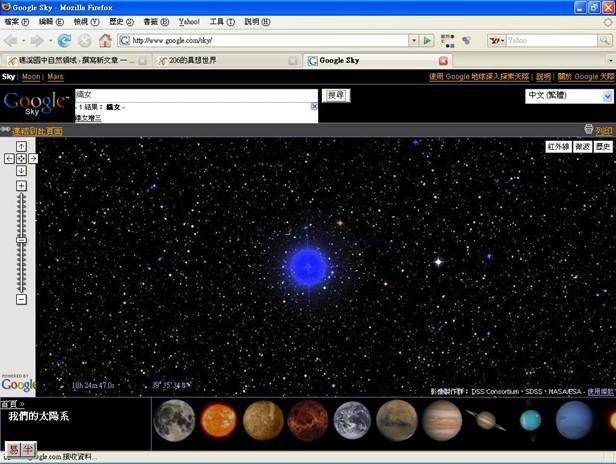Screen dimensions: 616x464
Task: Open the Yahoo! menu
Action: (x=189, y=22)
